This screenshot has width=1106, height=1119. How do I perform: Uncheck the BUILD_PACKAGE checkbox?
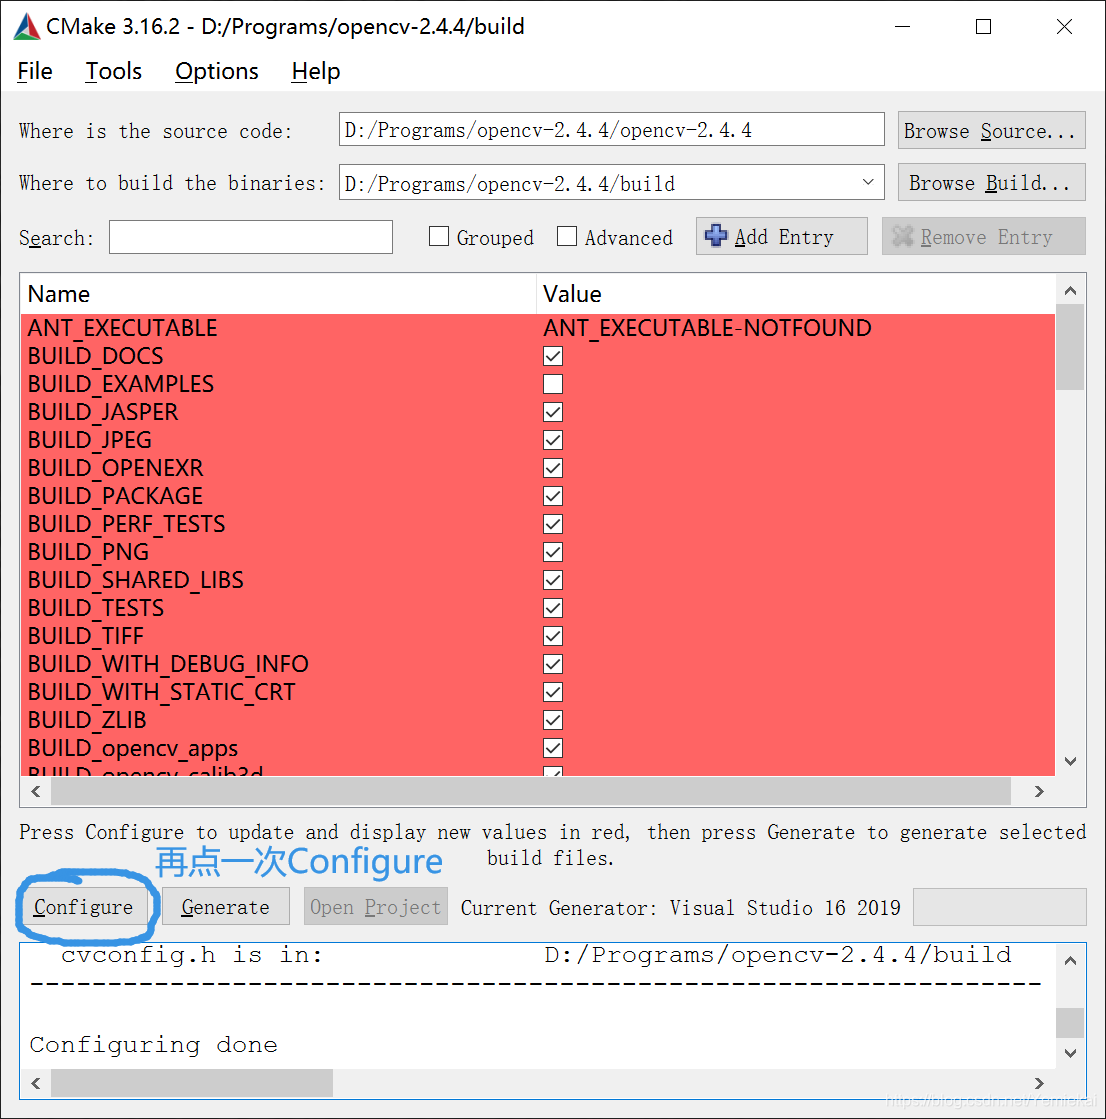(x=553, y=496)
